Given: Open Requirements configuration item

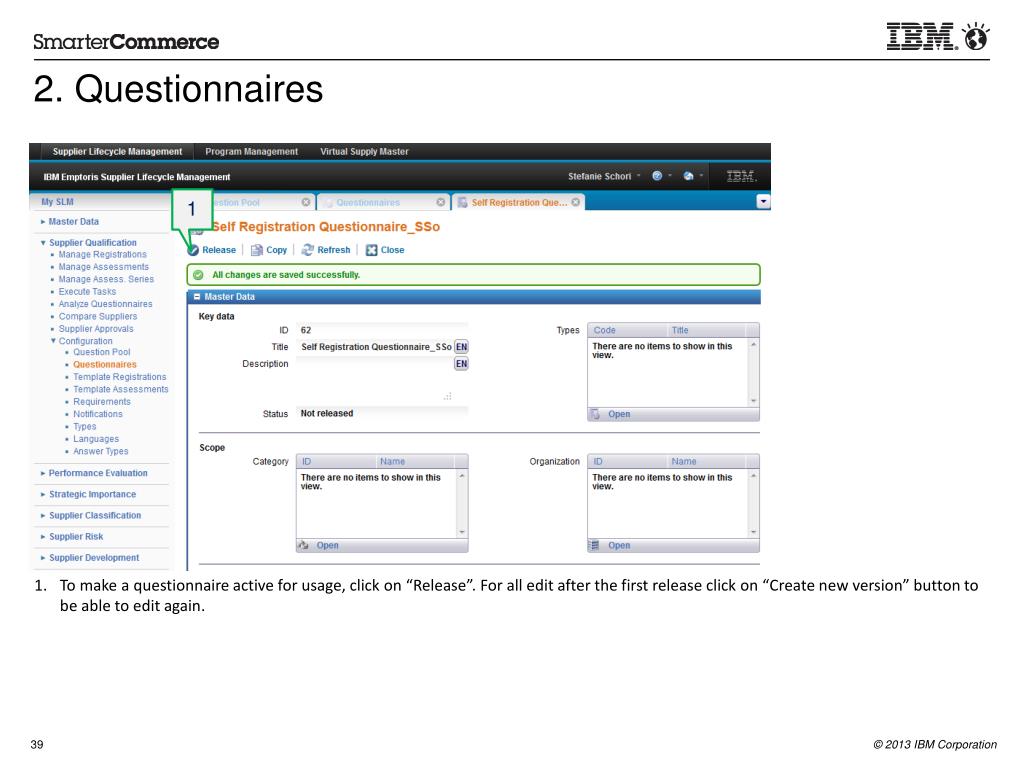Looking at the screenshot, I should [102, 402].
